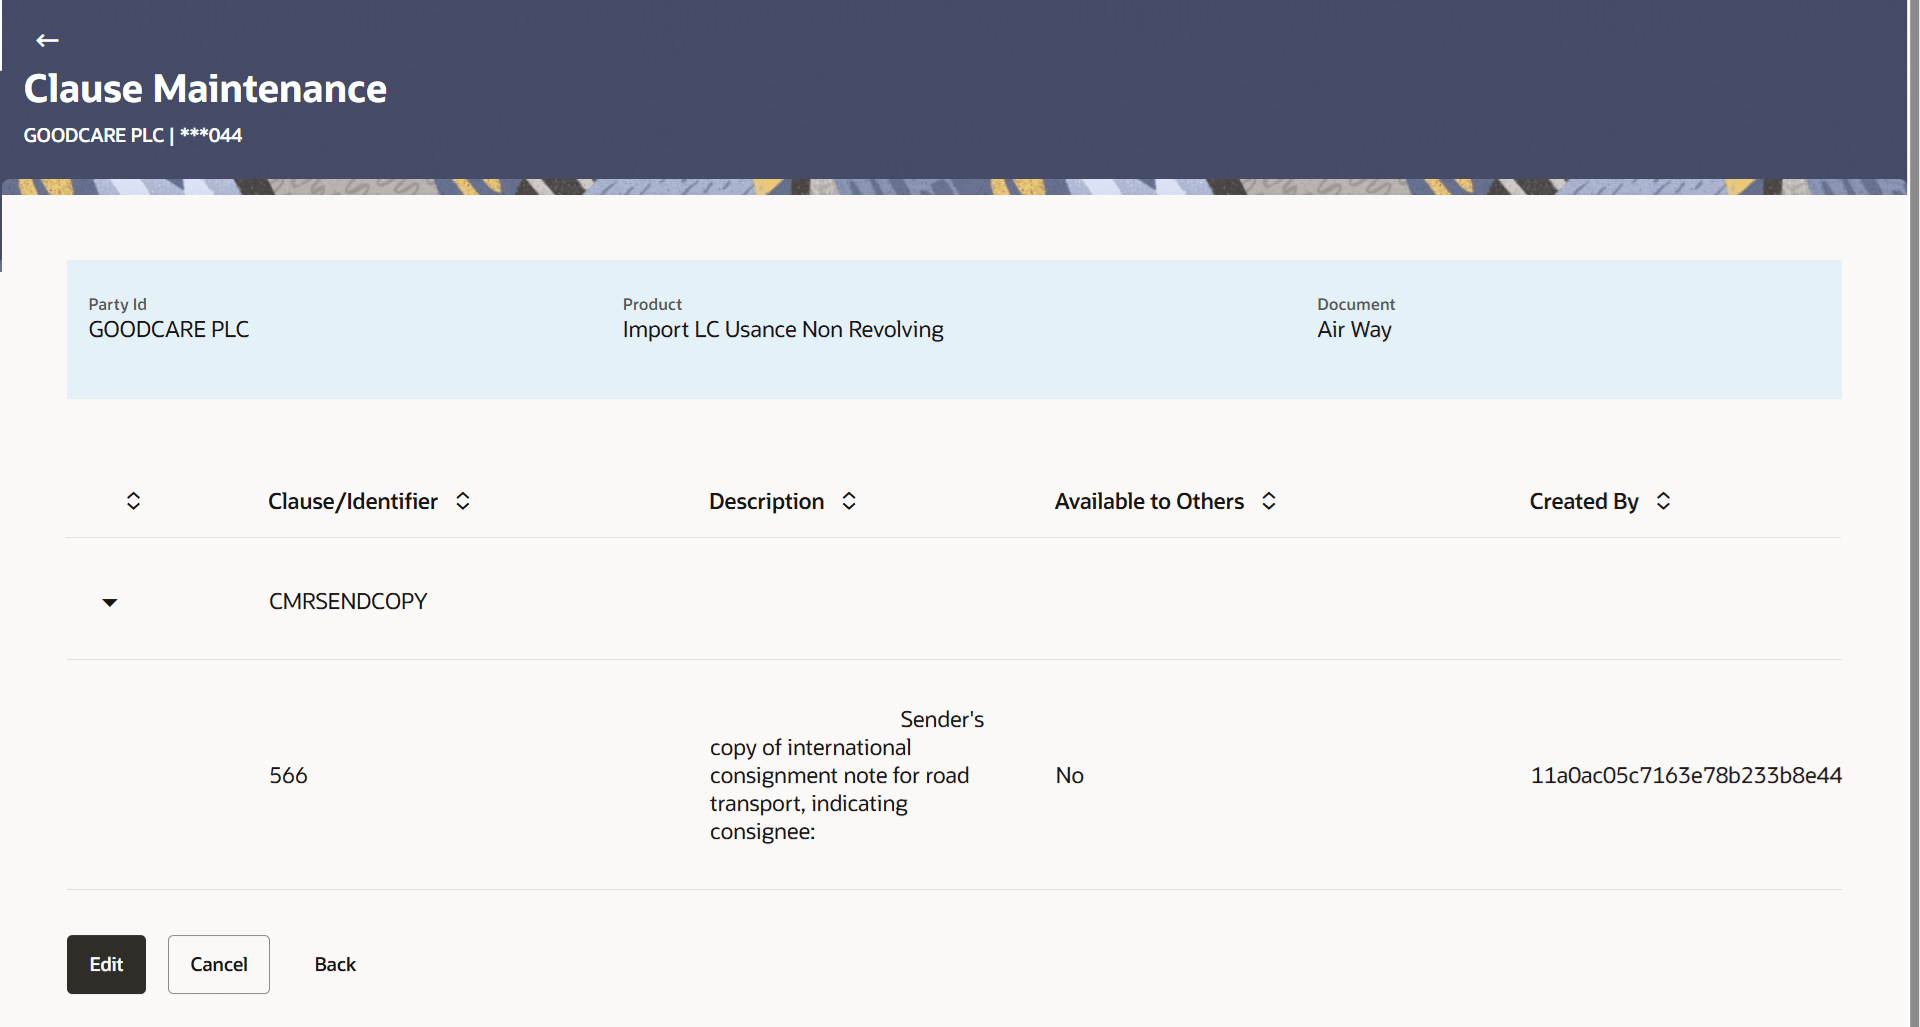The height and width of the screenshot is (1027, 1920).
Task: Click the Created By hash value
Action: click(x=1686, y=775)
